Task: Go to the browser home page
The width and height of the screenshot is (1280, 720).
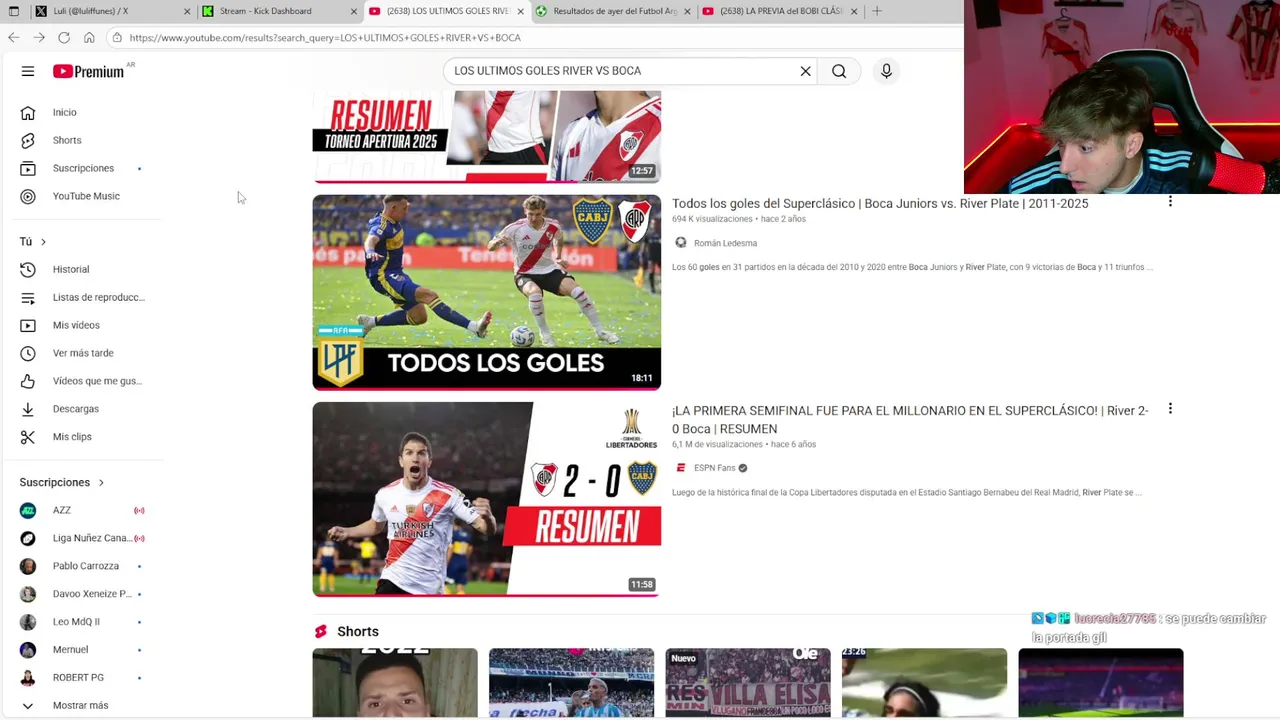Action: [89, 37]
